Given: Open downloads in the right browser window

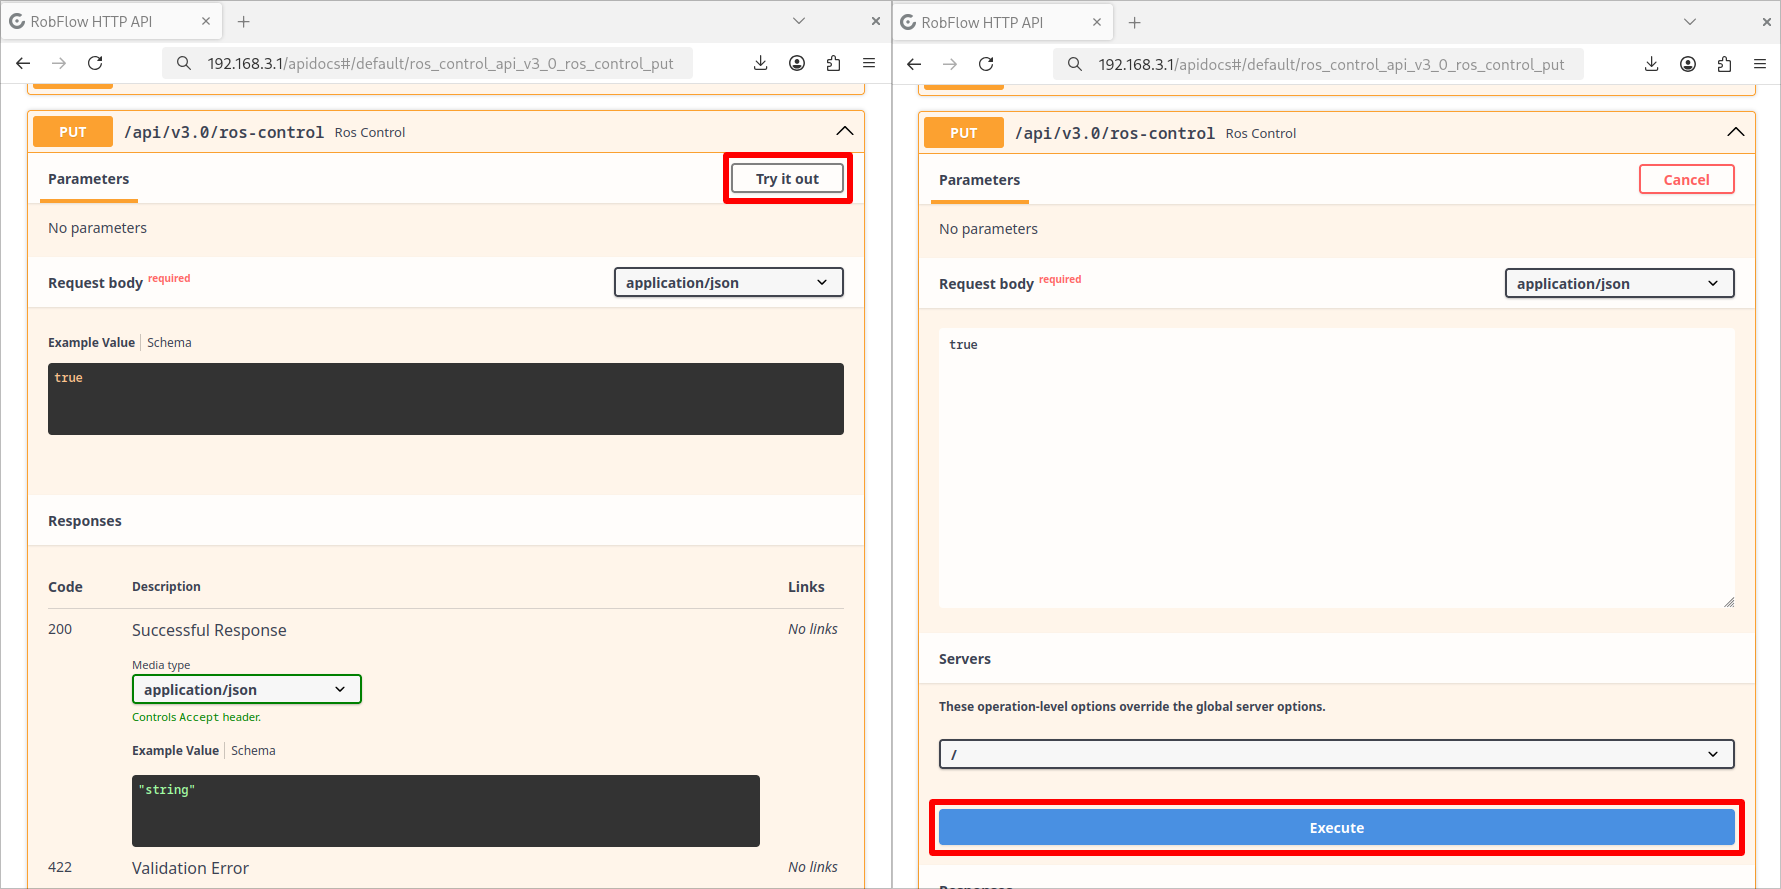Looking at the screenshot, I should [1651, 64].
